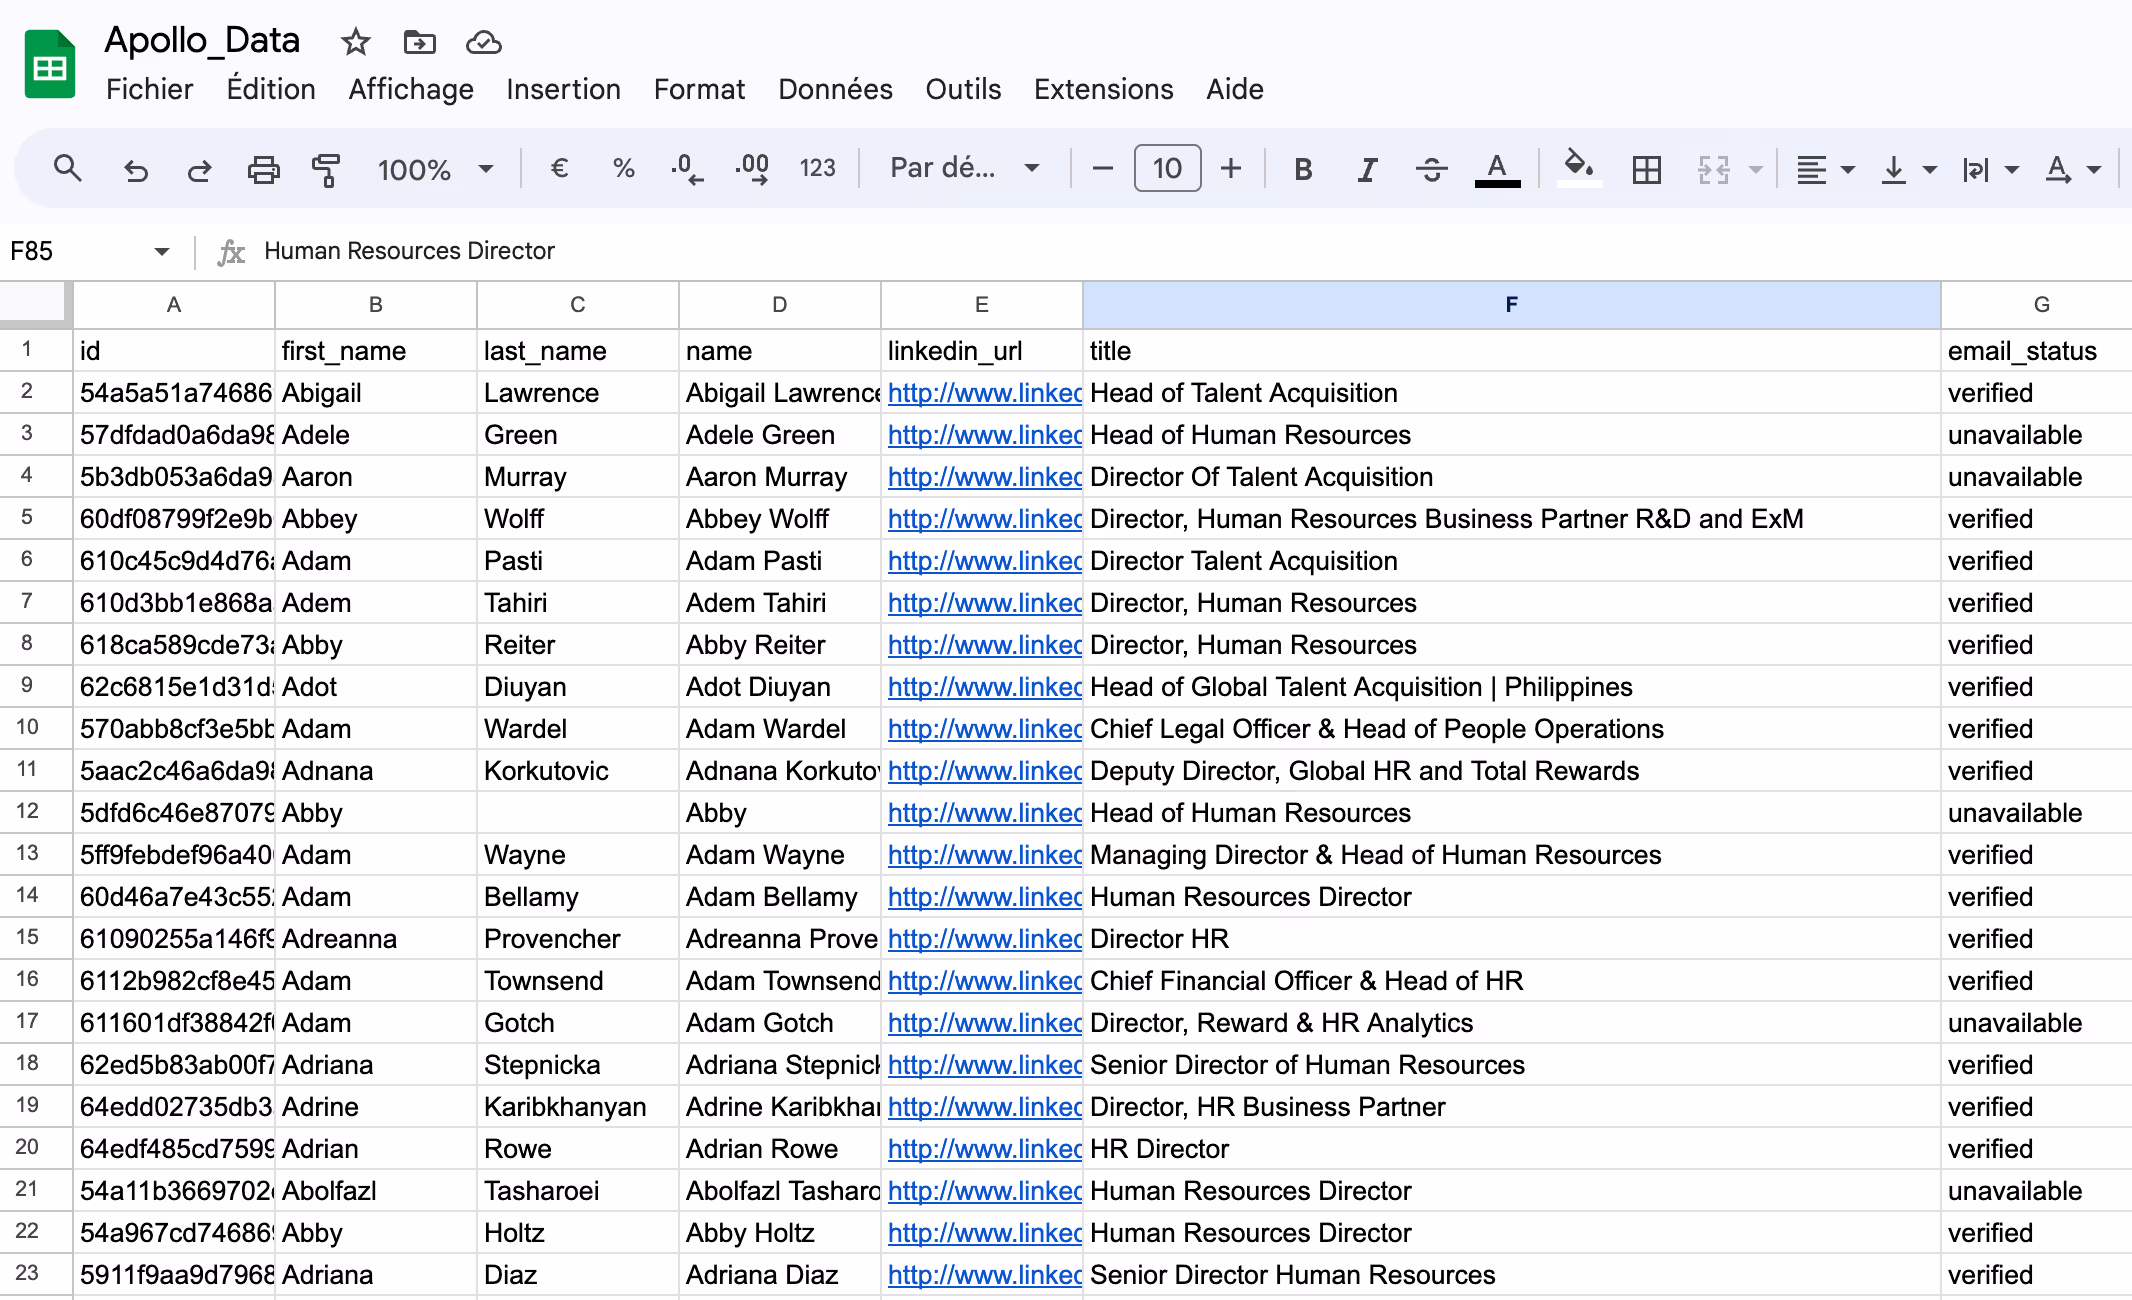Open the Données menu

coord(834,89)
